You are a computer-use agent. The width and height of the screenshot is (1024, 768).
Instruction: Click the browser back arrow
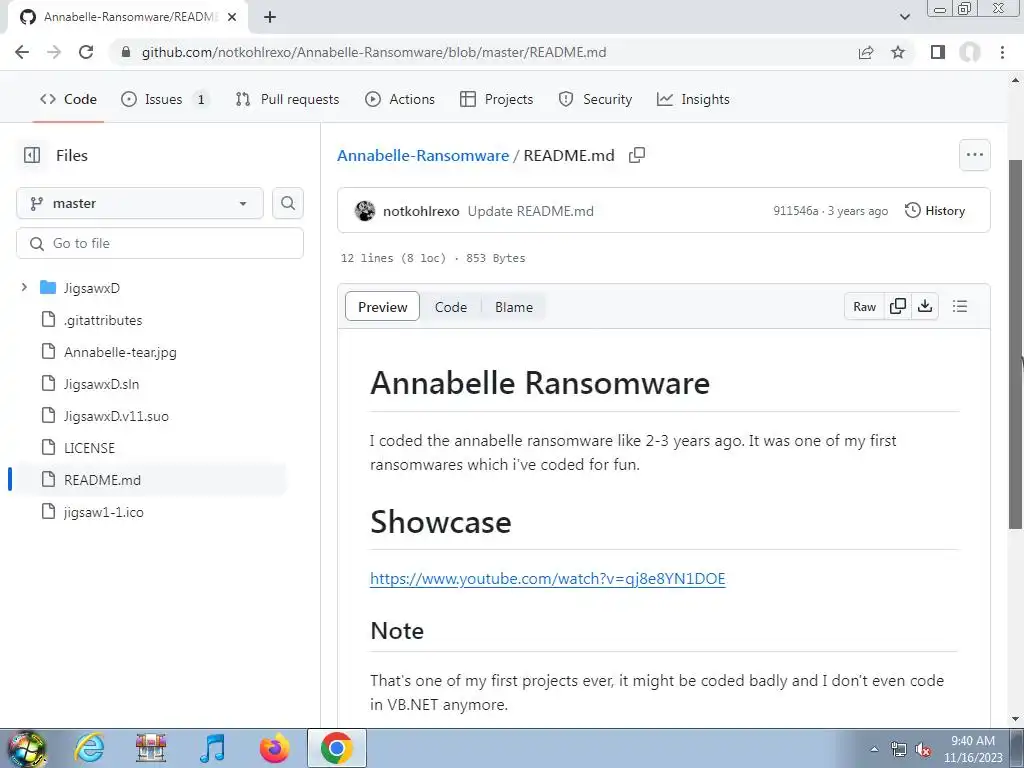(x=22, y=52)
